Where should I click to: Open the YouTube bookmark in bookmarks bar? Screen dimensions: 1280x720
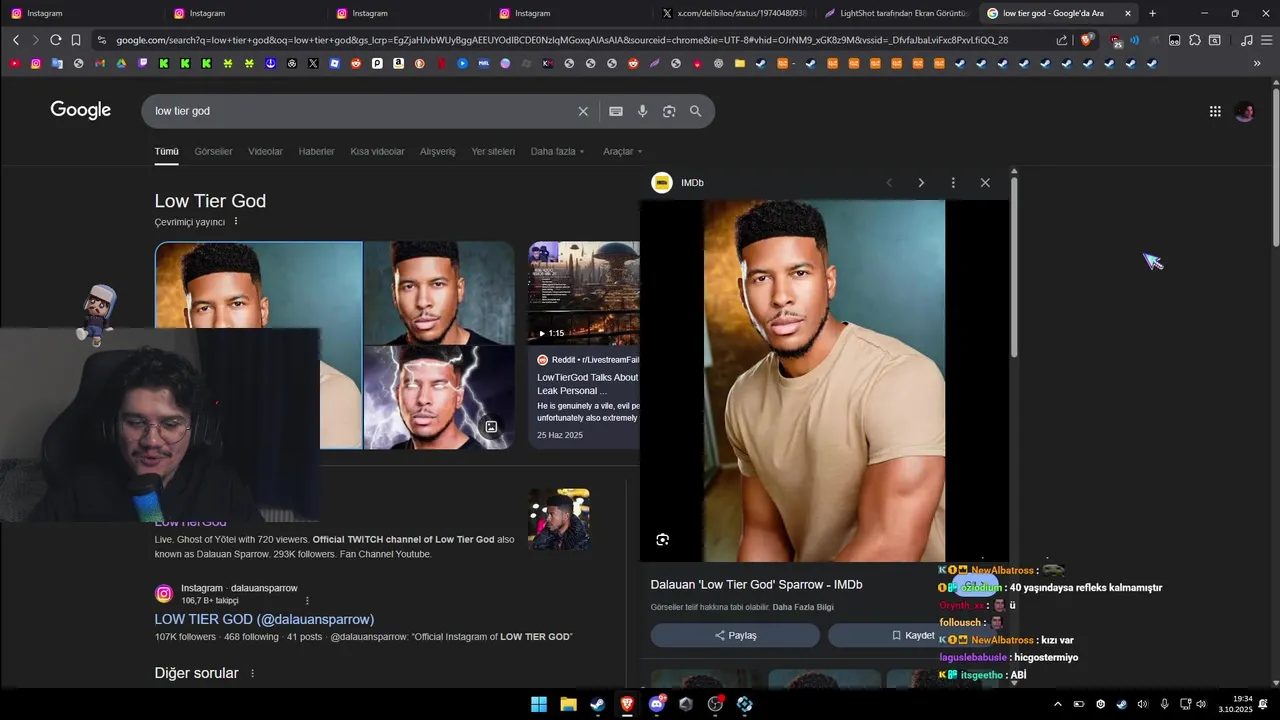(x=14, y=63)
